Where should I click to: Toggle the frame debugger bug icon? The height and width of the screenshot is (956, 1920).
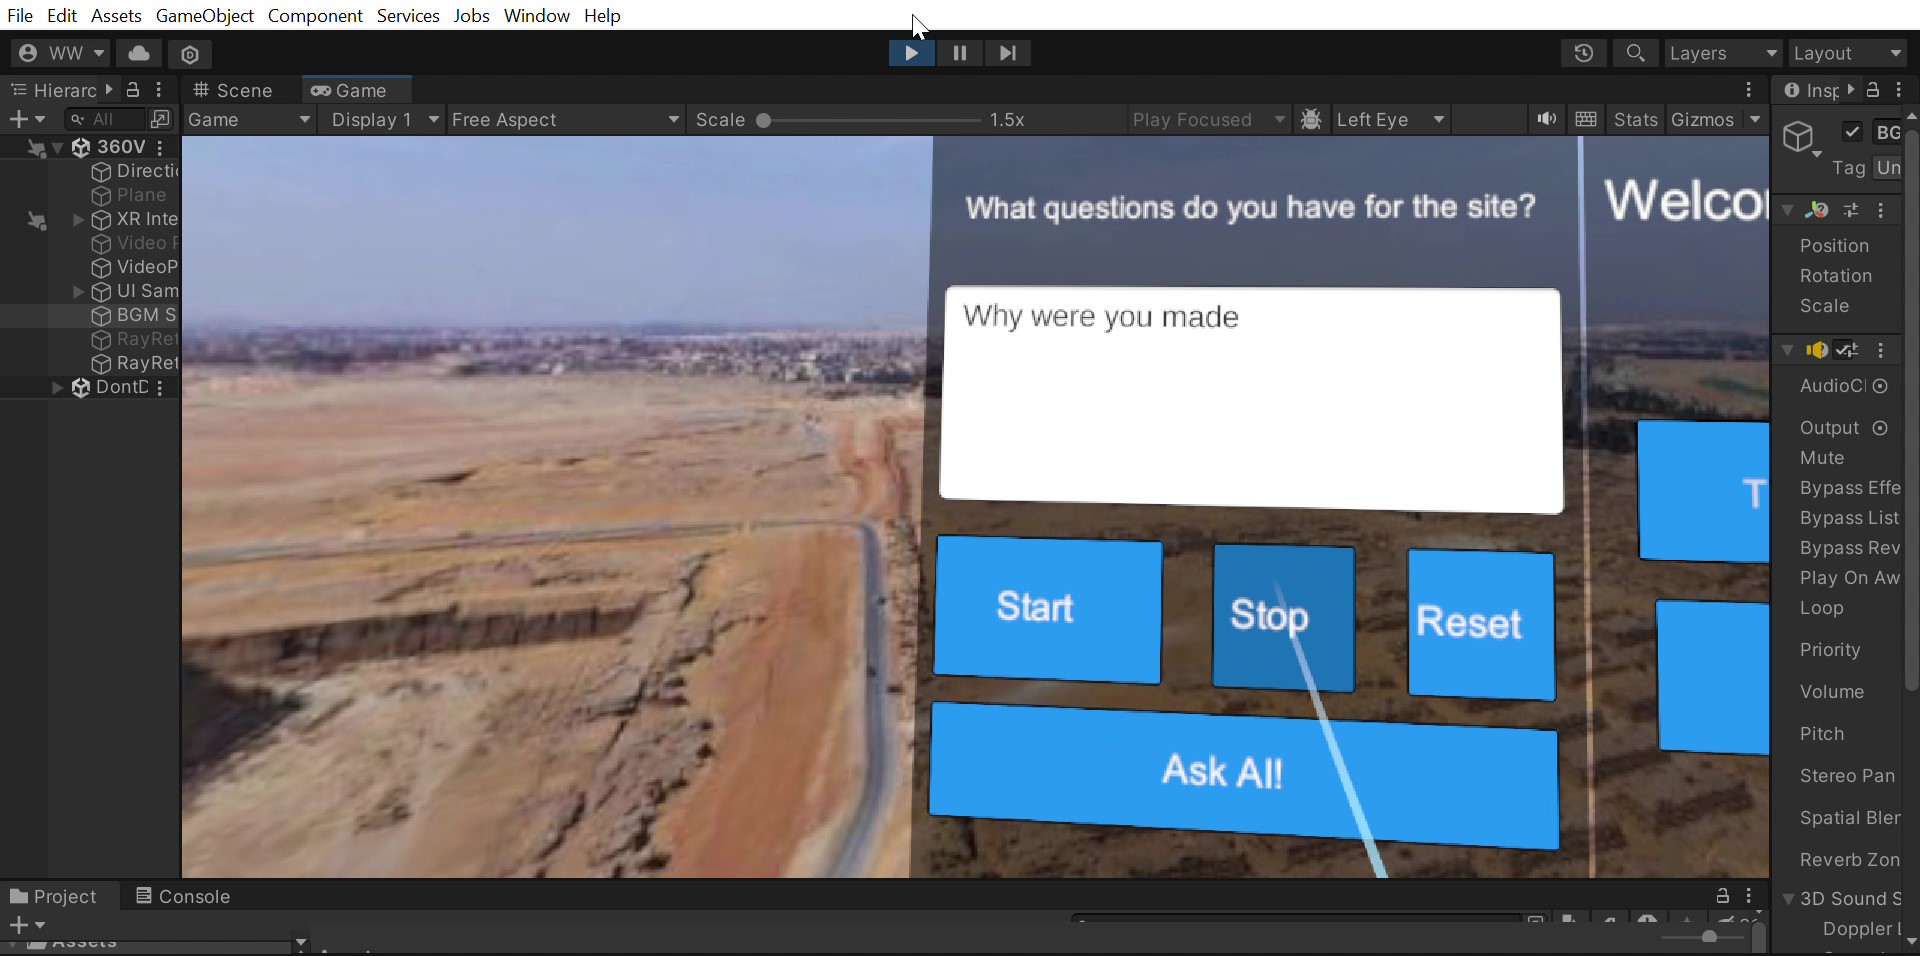click(x=1311, y=119)
